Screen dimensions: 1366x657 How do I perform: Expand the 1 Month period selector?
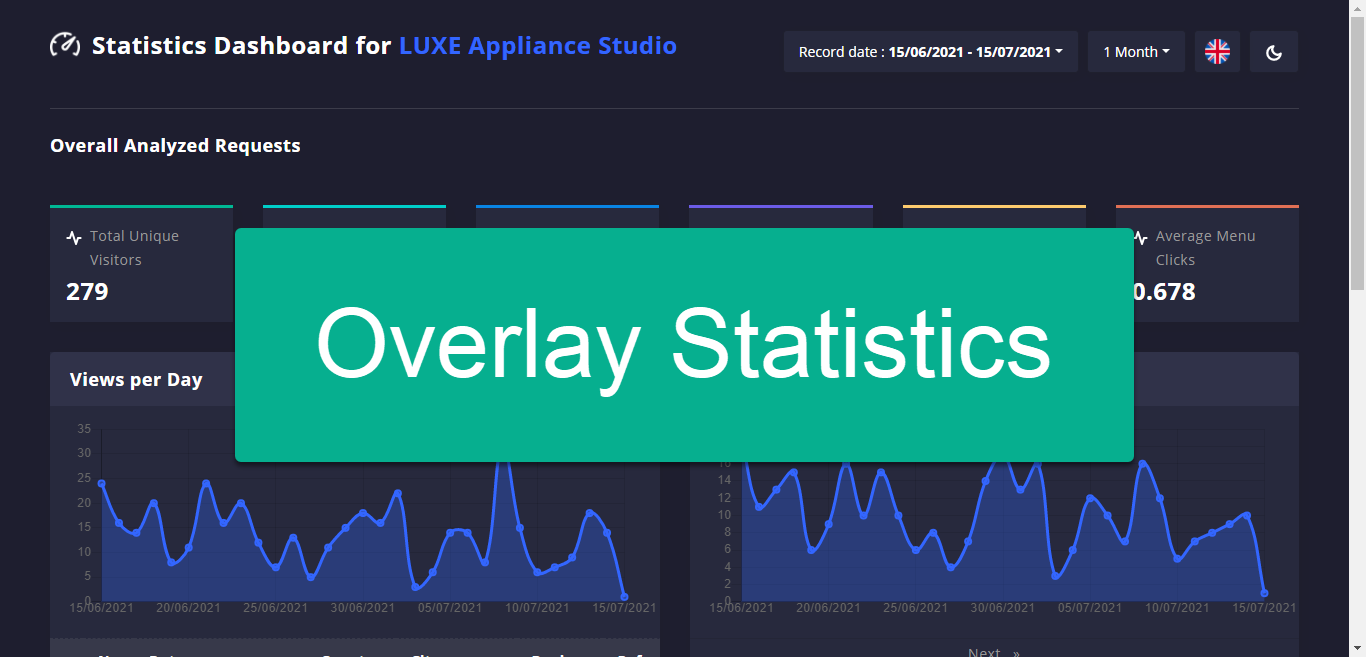1136,51
